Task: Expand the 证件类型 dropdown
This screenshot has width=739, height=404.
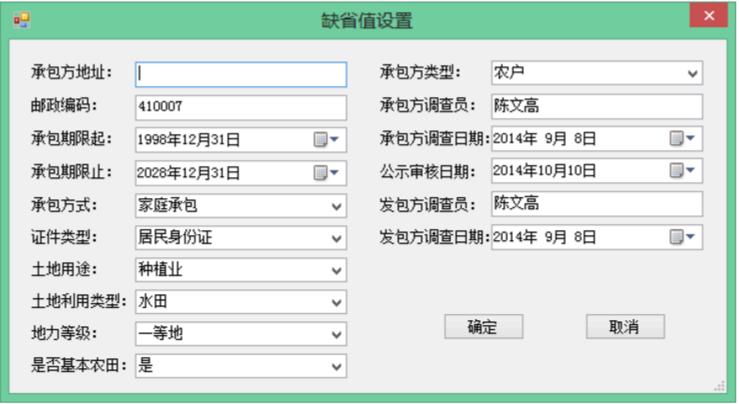Action: click(336, 239)
